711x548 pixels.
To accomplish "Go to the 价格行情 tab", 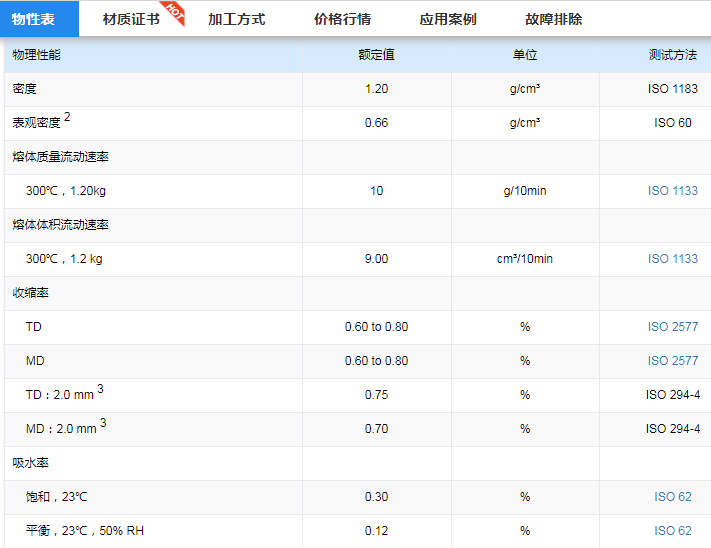I will pyautogui.click(x=342, y=19).
